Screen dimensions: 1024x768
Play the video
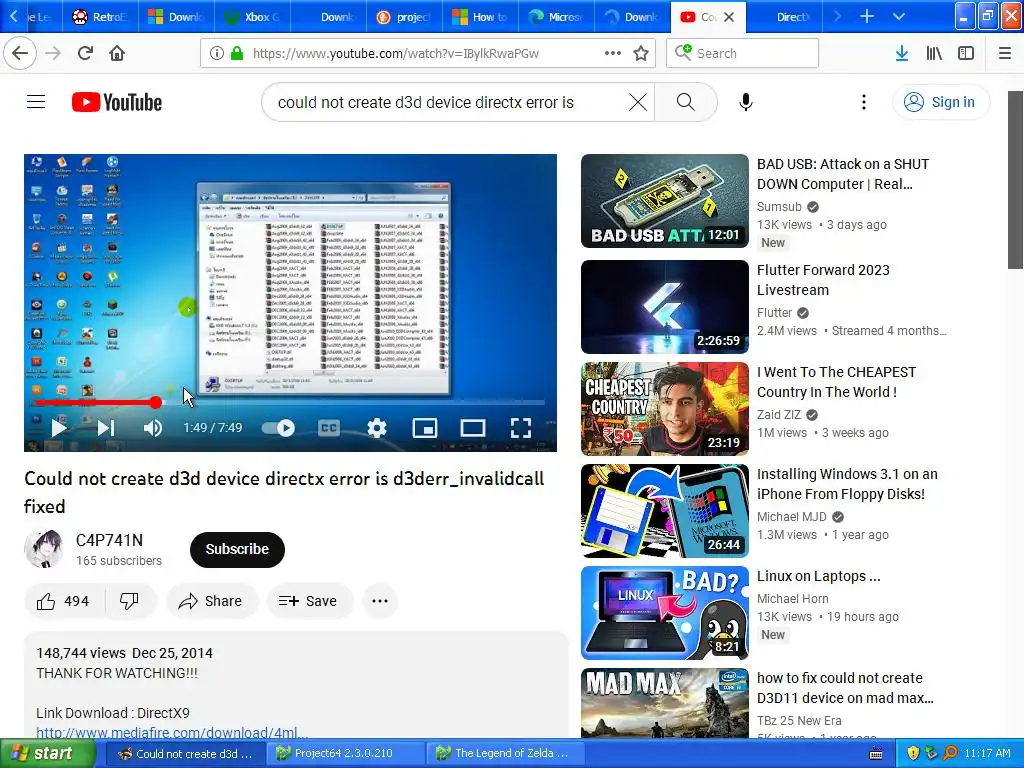pyautogui.click(x=59, y=428)
